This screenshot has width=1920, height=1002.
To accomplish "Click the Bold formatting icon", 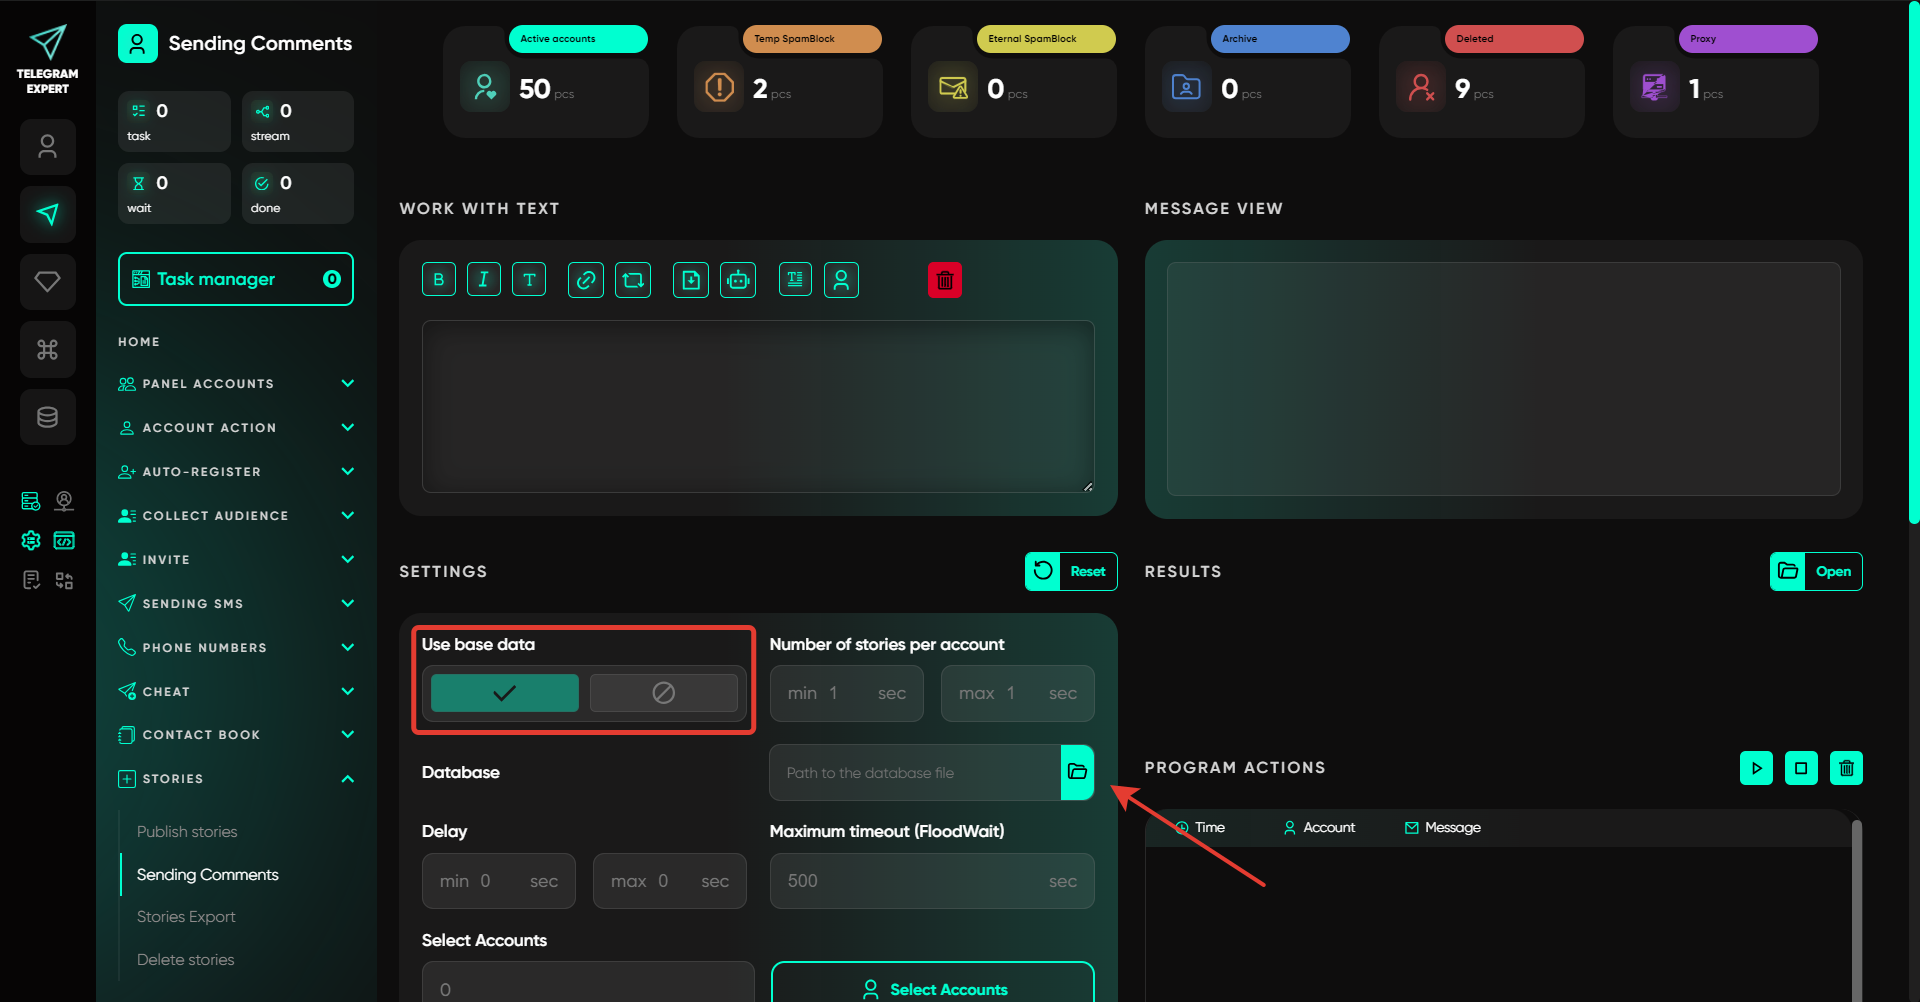I will [439, 280].
